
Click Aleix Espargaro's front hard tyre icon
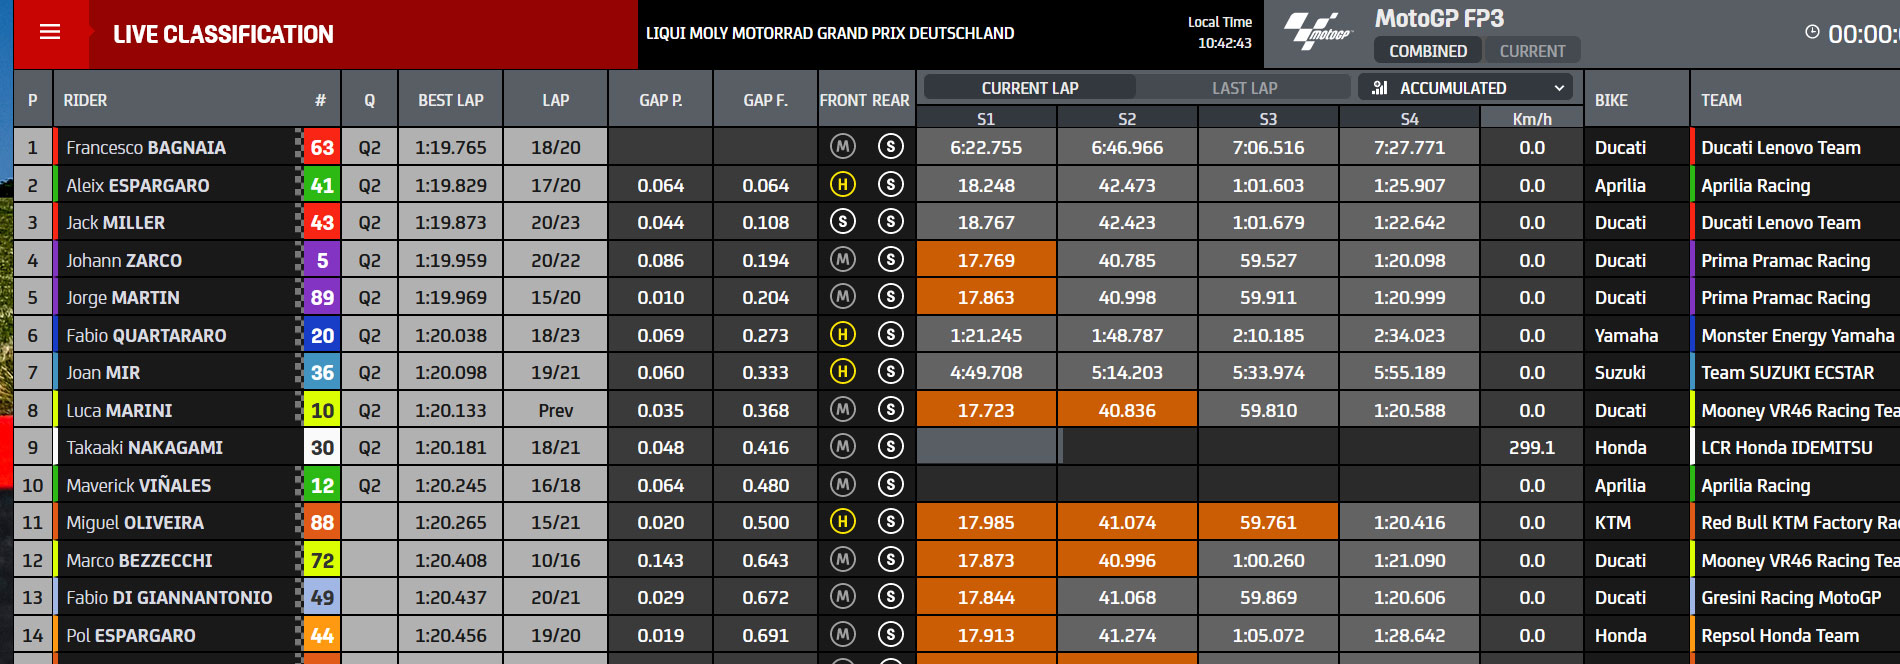point(843,184)
